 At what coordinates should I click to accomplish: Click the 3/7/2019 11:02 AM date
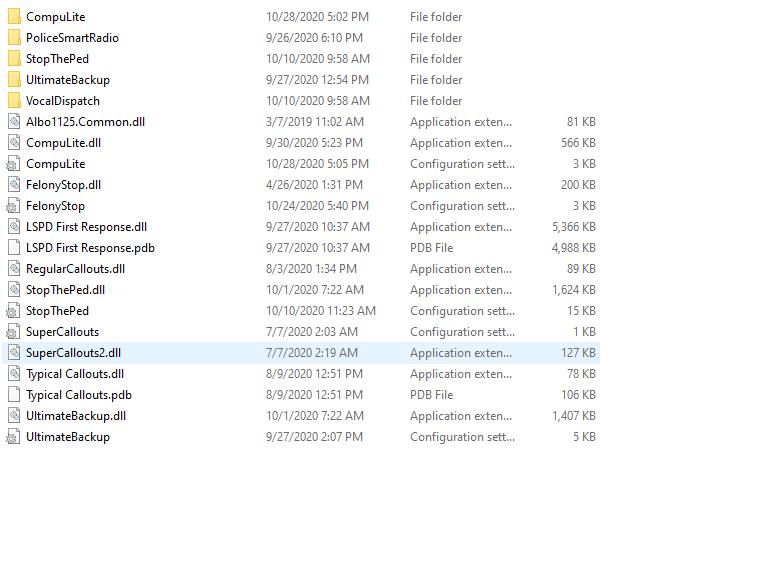pyautogui.click(x=315, y=122)
